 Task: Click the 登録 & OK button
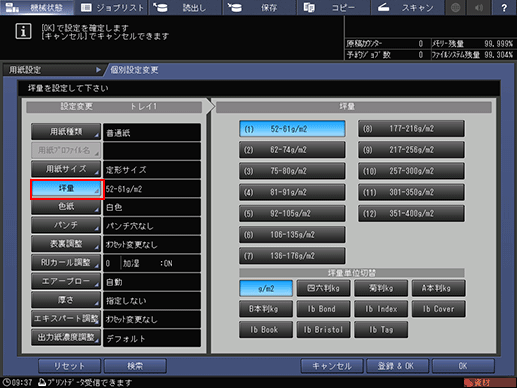click(397, 366)
